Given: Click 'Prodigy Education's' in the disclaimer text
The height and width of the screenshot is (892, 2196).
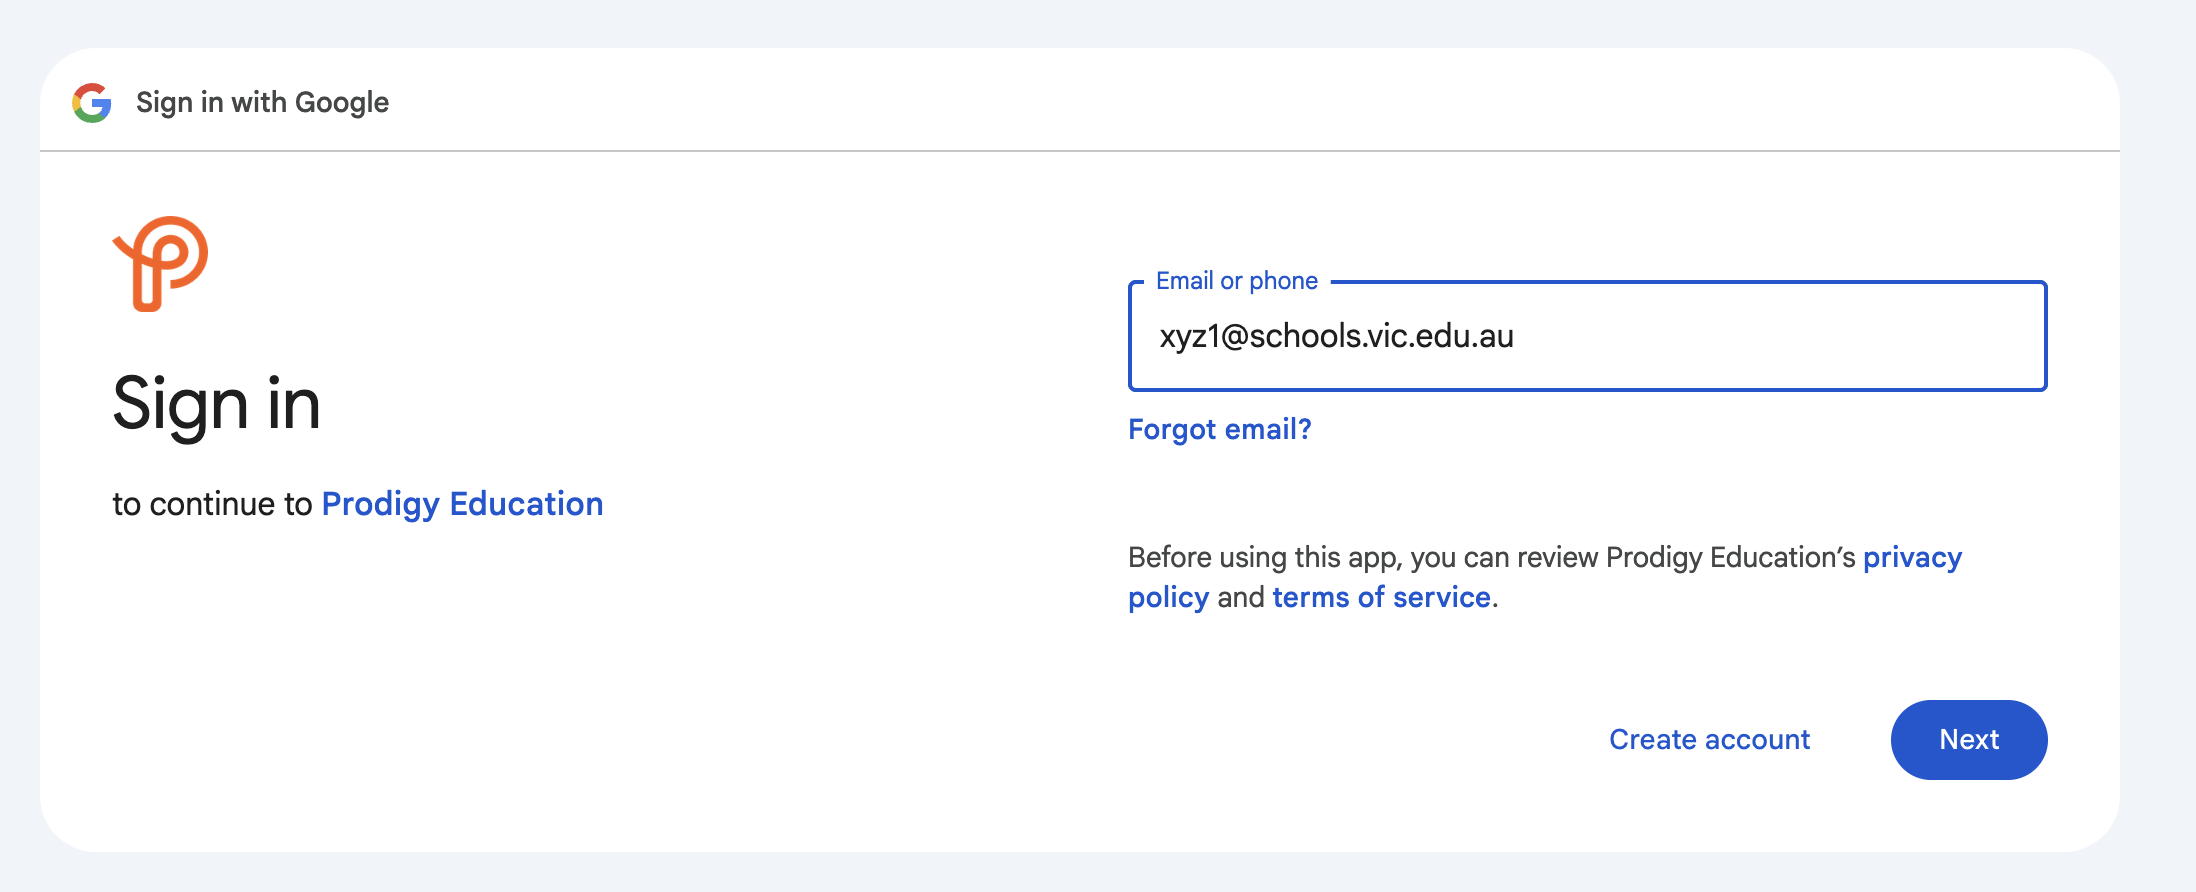Looking at the screenshot, I should 1730,557.
